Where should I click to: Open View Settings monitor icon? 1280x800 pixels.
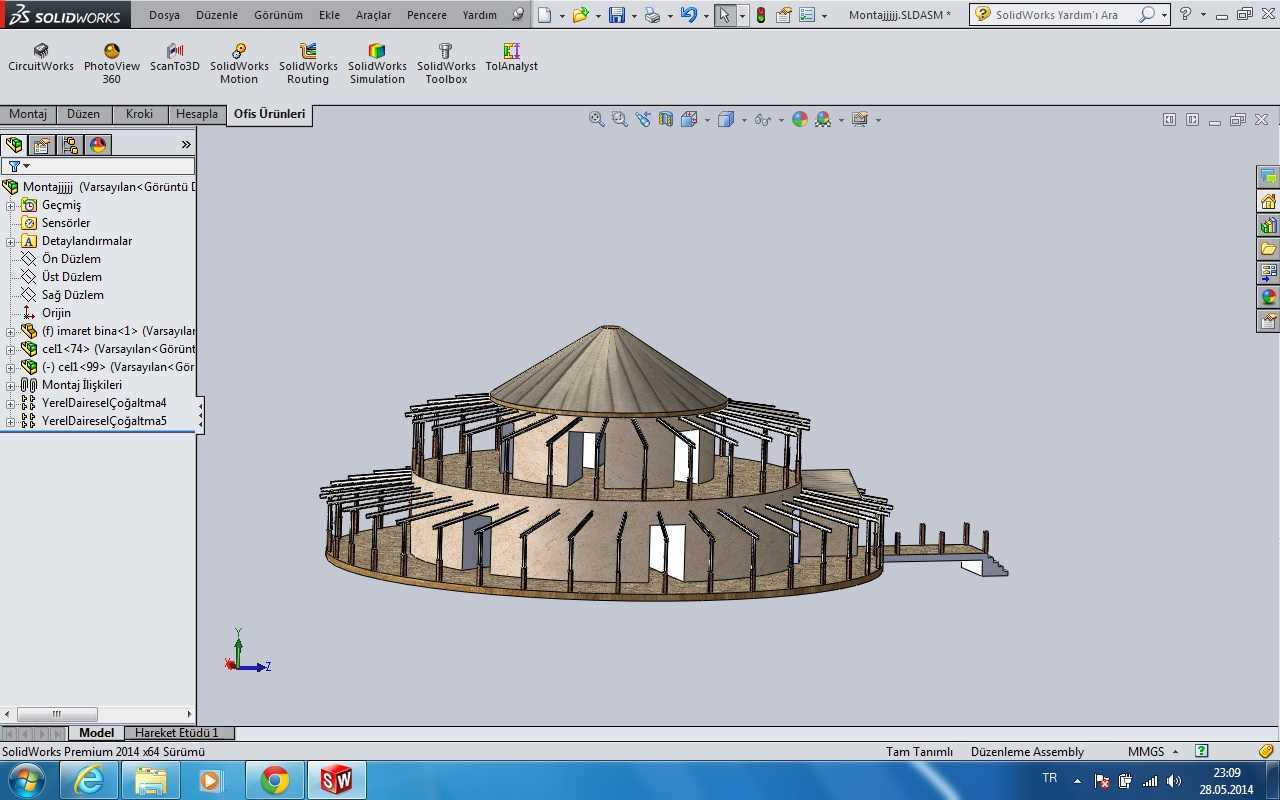click(x=860, y=119)
